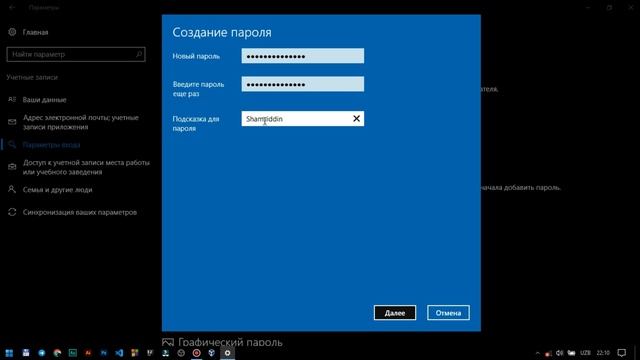
Task: Focus the Введите пароль еще раз field
Action: click(x=302, y=84)
